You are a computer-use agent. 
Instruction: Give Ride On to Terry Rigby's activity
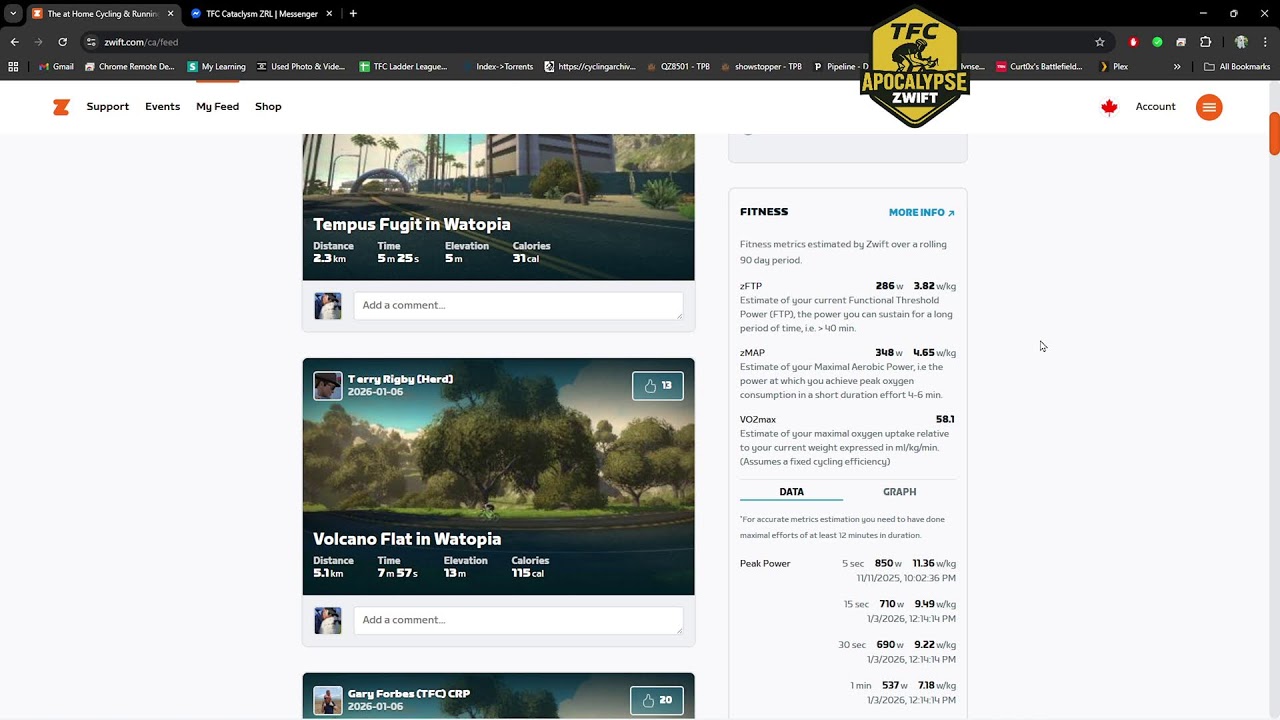[x=658, y=386]
